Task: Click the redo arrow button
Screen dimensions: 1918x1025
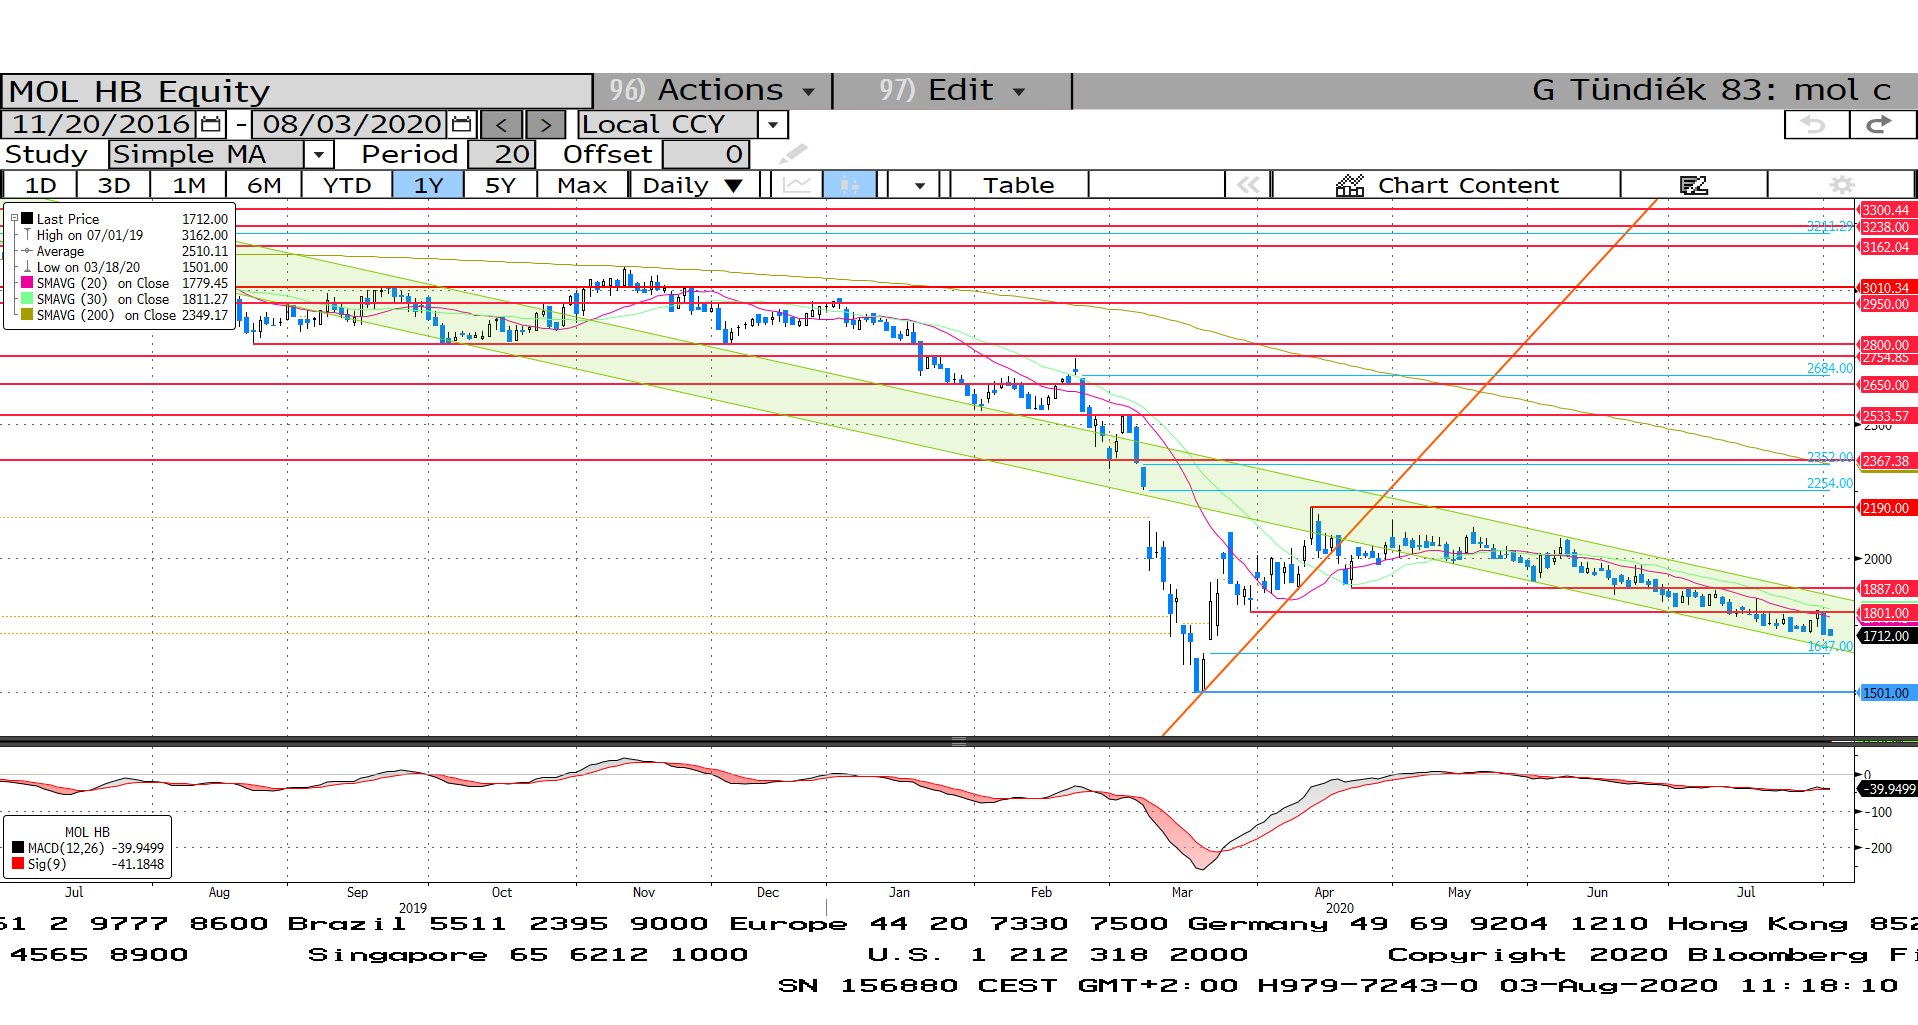Action: pyautogui.click(x=1881, y=125)
